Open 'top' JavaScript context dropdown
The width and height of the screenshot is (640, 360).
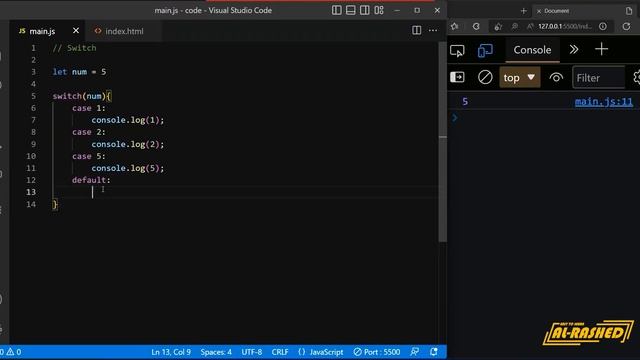tap(519, 77)
